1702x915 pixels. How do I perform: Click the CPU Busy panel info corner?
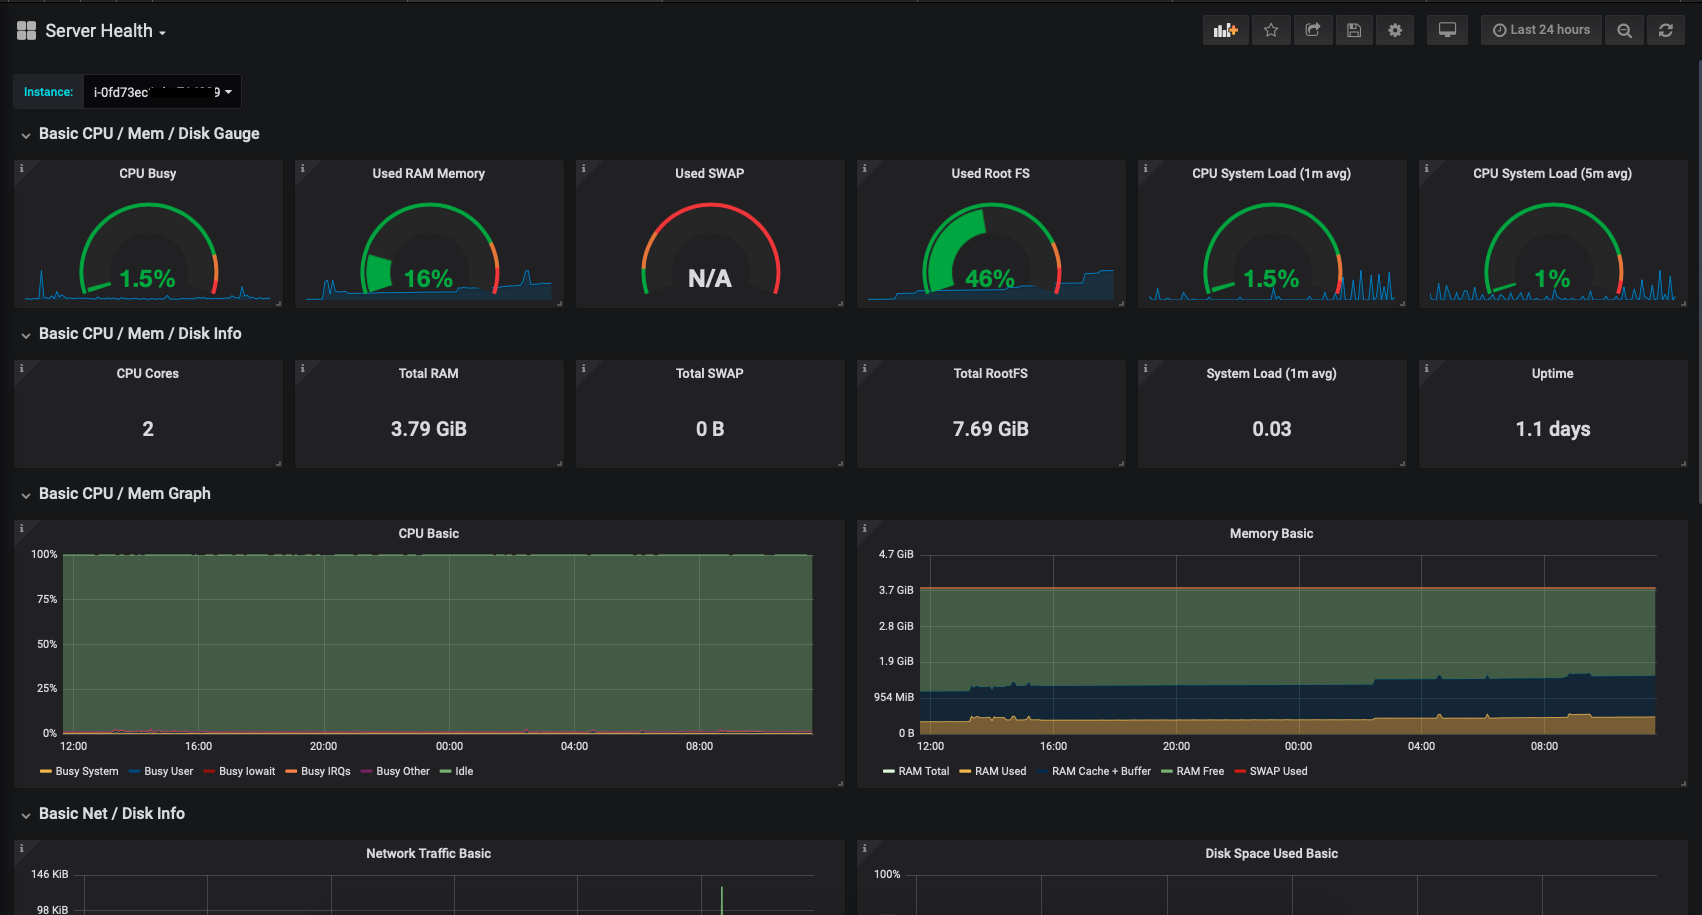coord(21,168)
